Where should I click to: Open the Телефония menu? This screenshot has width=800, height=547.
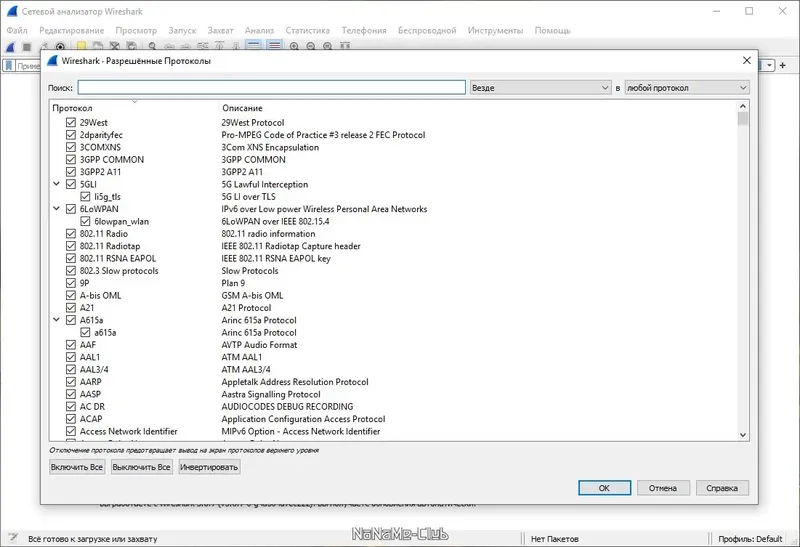pos(364,31)
